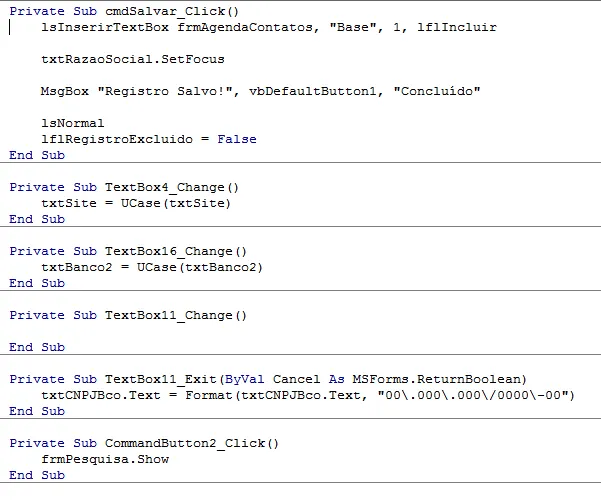The width and height of the screenshot is (601, 500).
Task: Click the False keyword in lflRegistroExcluido assignment
Action: coord(237,139)
